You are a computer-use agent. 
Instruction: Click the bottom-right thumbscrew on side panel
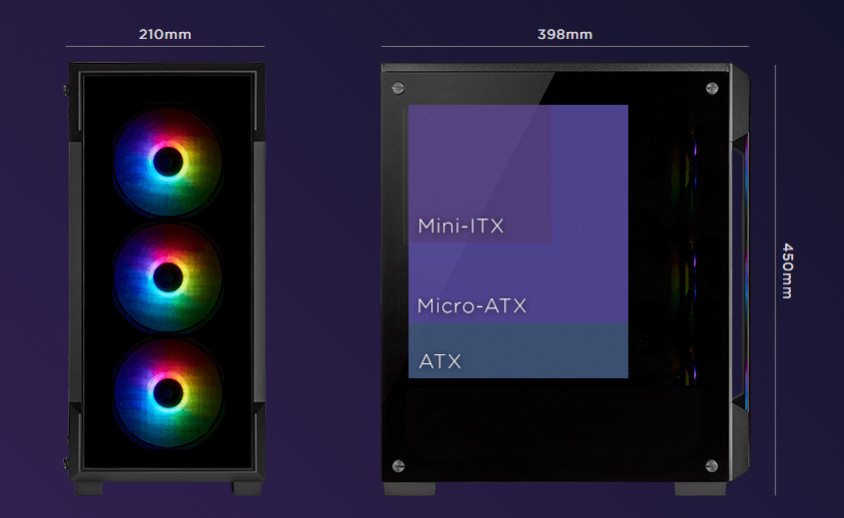click(x=712, y=466)
